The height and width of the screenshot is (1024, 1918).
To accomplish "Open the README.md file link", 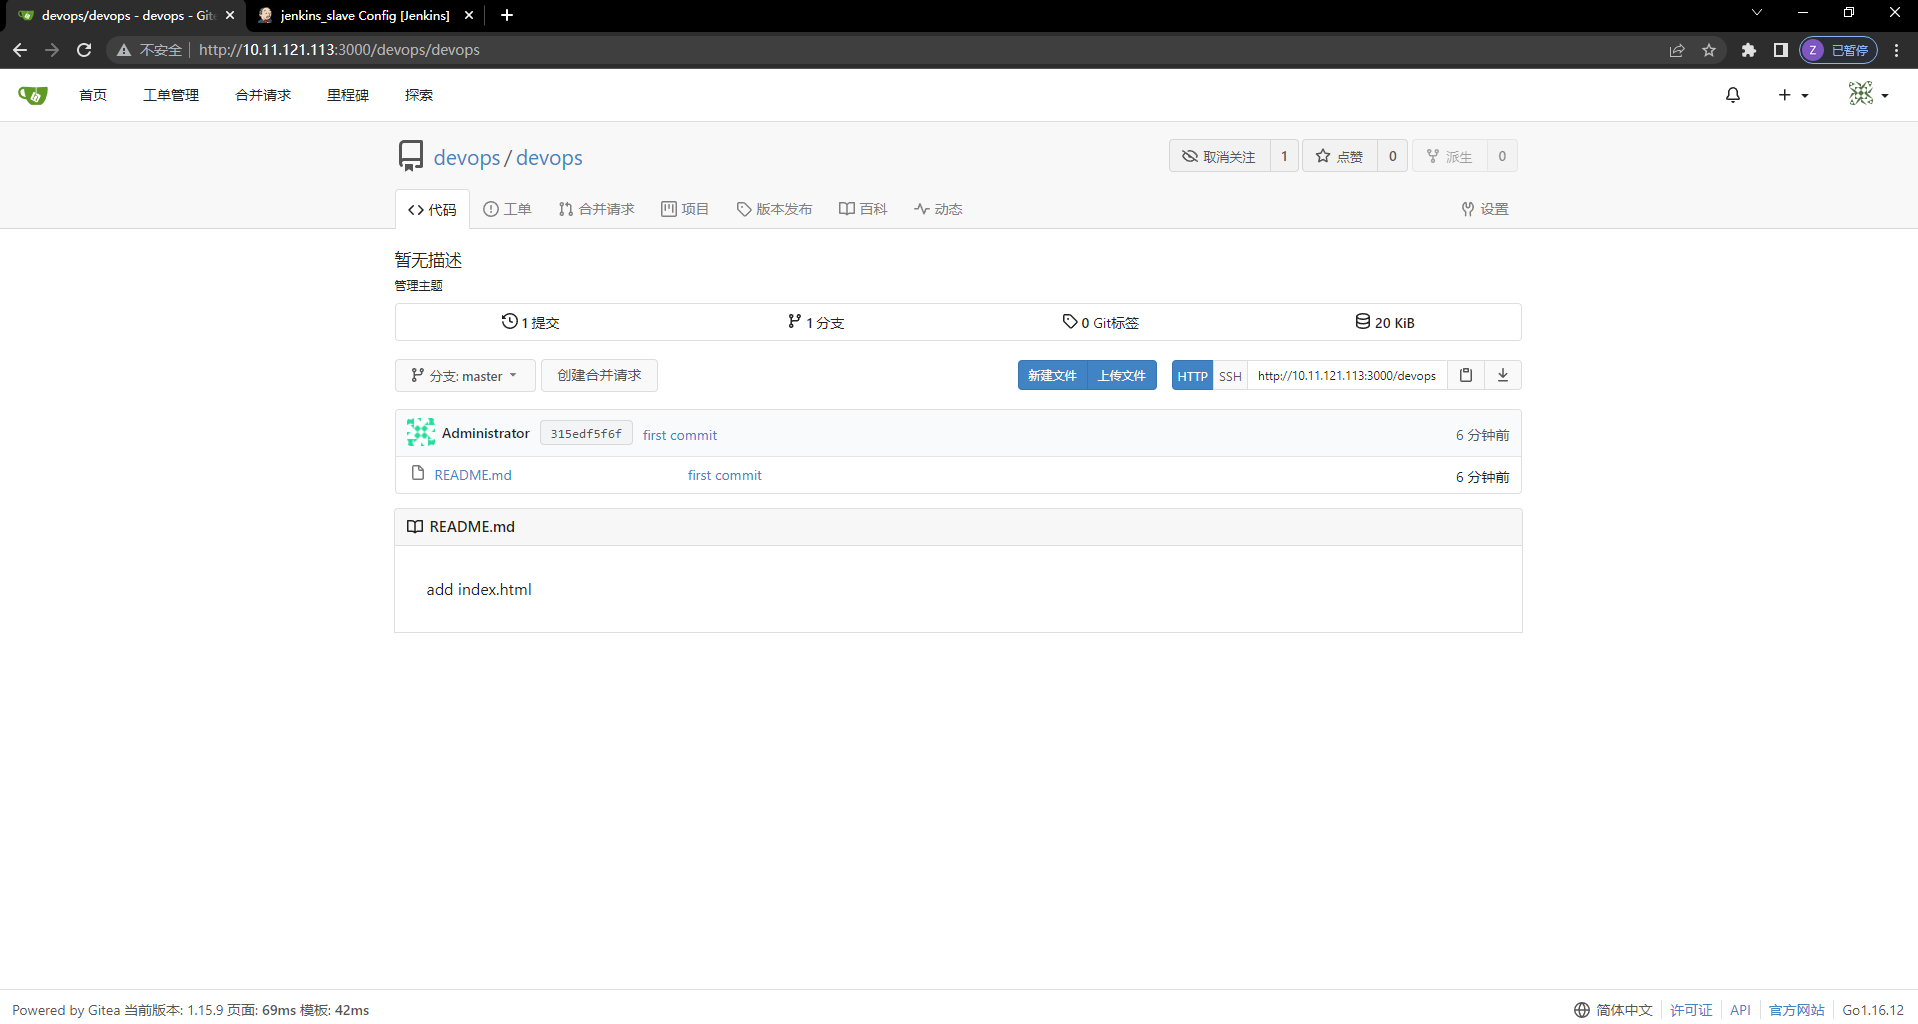I will [473, 475].
